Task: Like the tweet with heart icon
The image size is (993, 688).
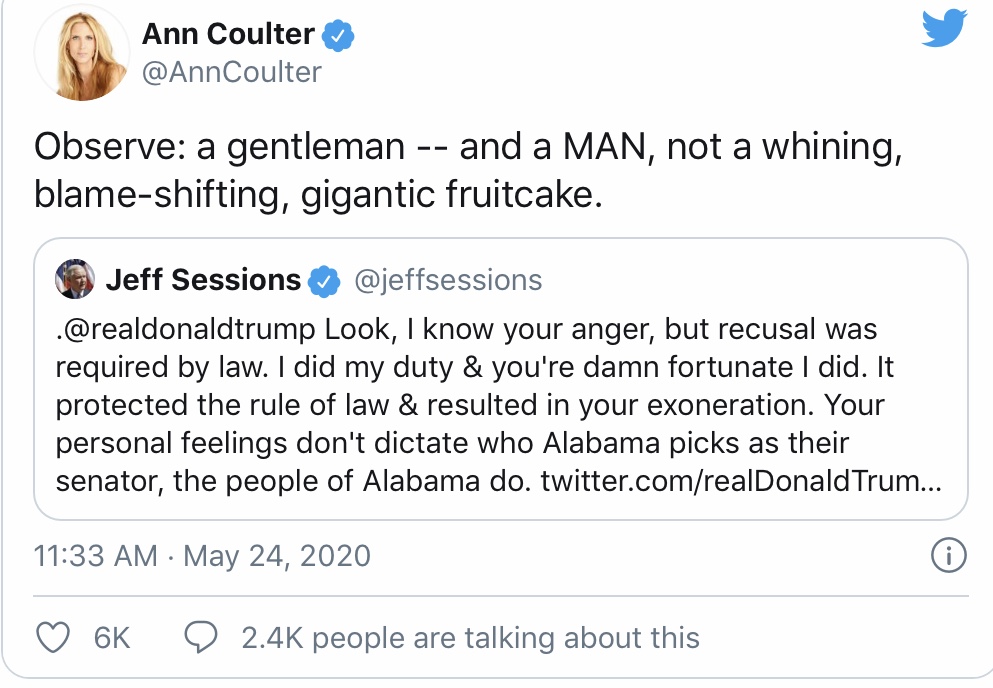Action: point(53,637)
